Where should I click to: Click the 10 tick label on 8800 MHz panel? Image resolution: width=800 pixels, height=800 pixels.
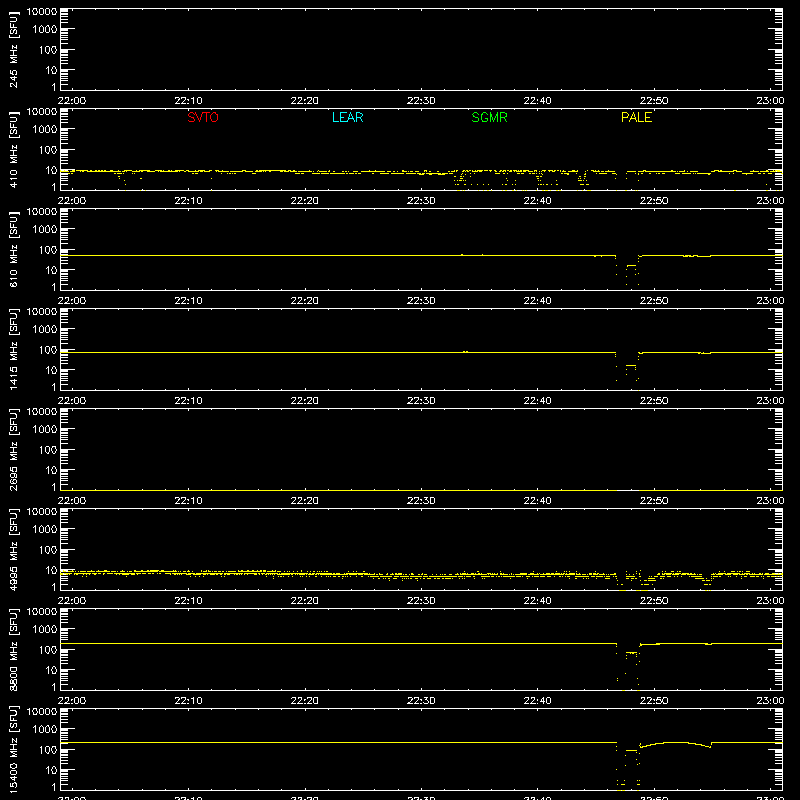click(x=52, y=670)
